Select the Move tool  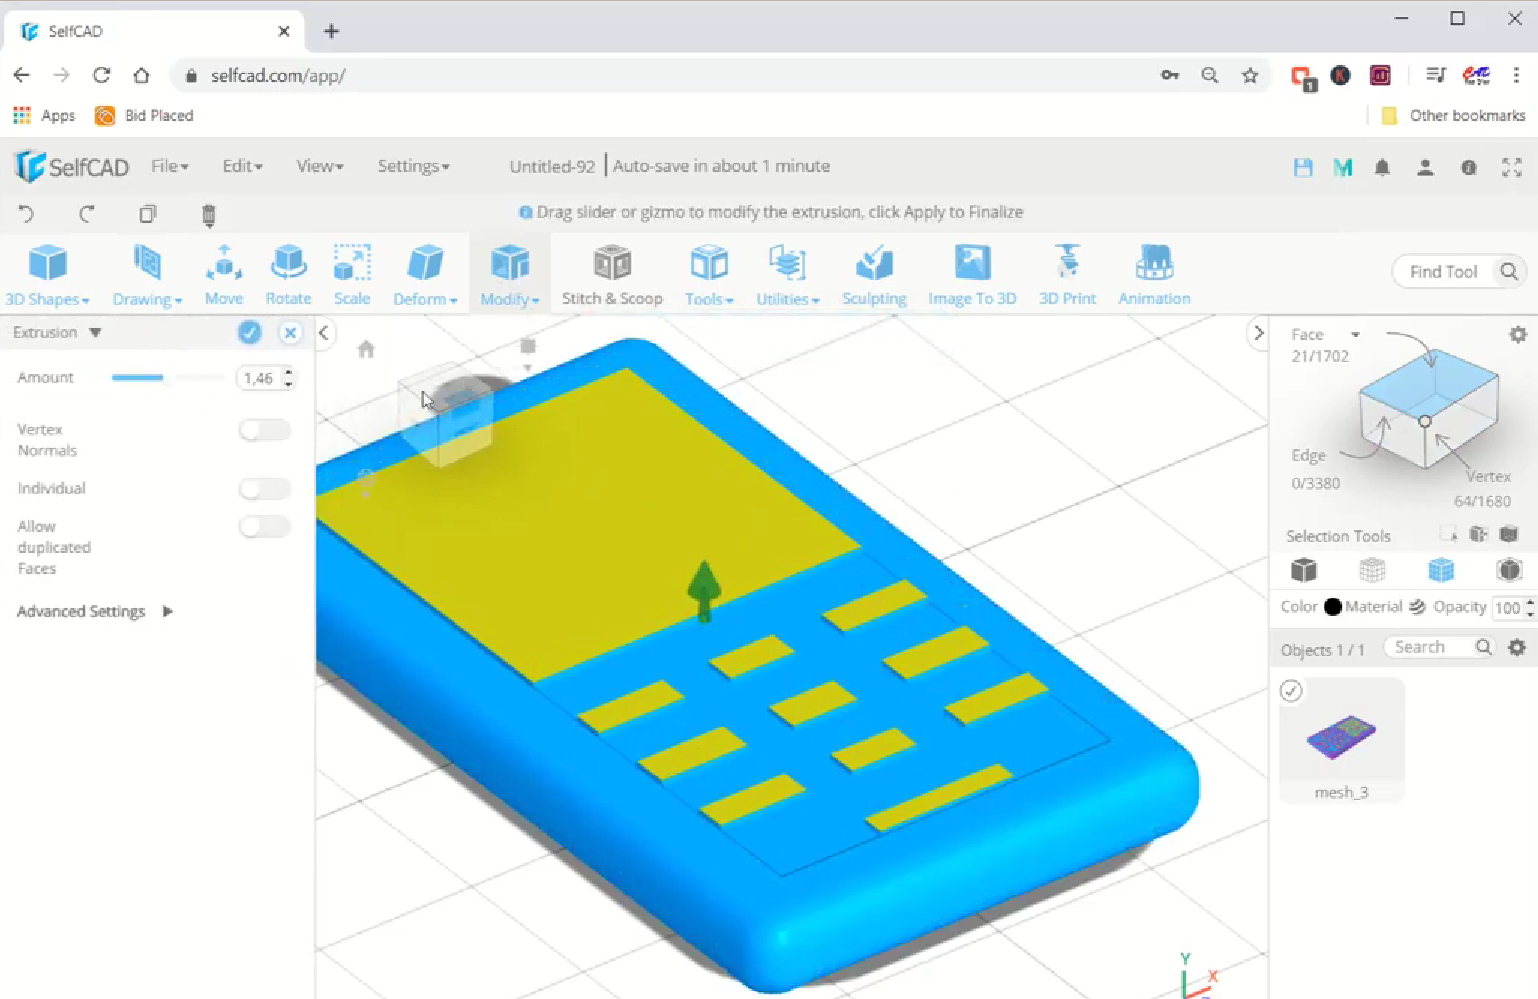[x=224, y=274]
